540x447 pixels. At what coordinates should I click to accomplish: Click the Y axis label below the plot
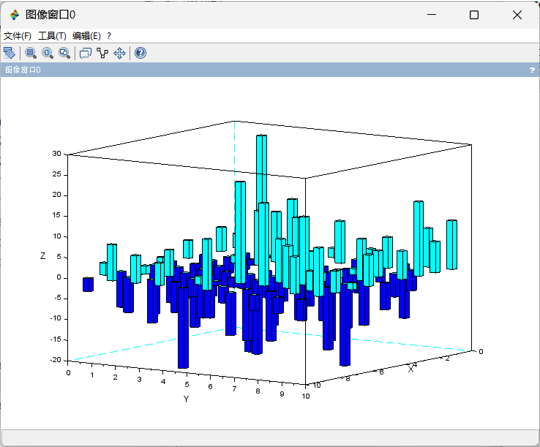pos(186,399)
